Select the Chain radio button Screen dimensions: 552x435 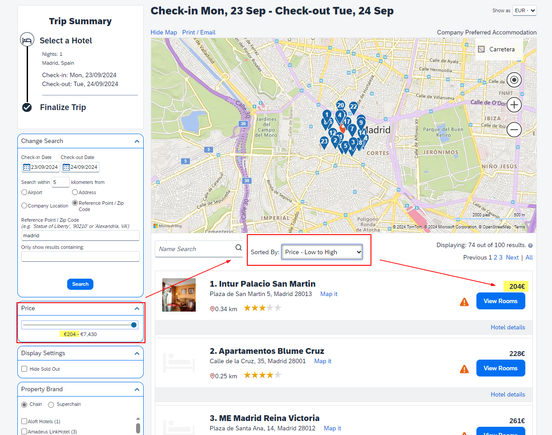point(24,404)
